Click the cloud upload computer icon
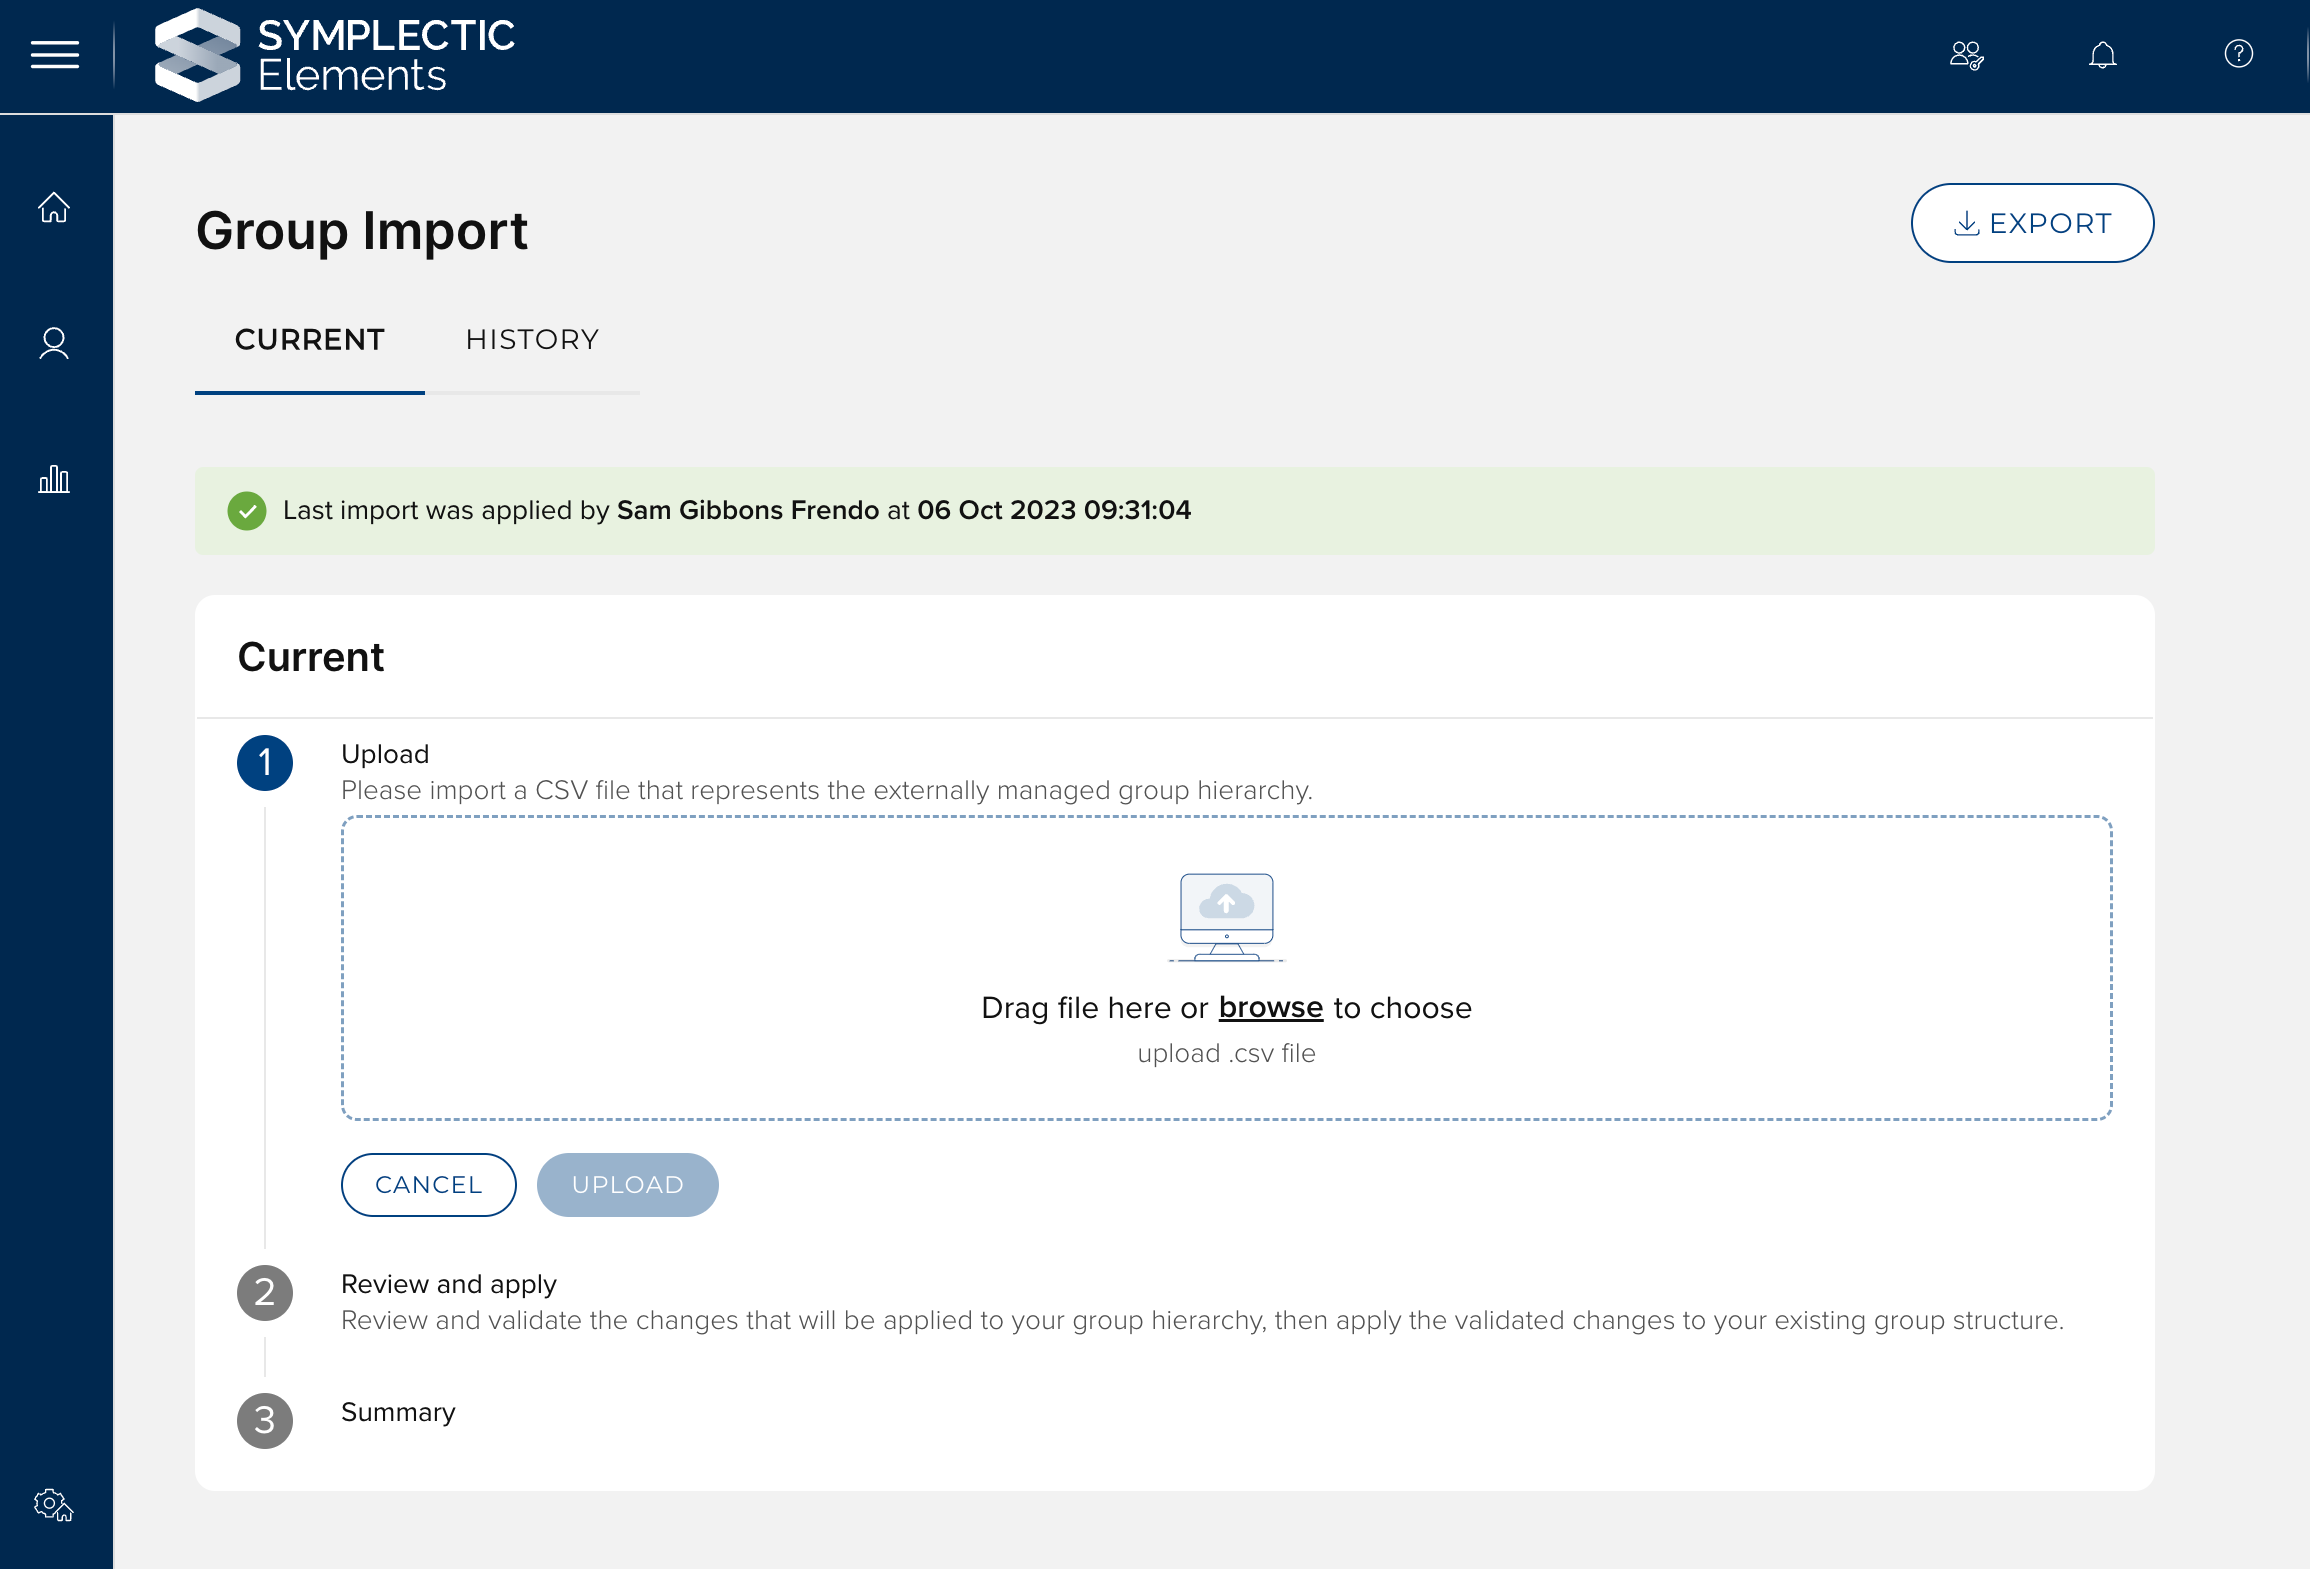Image resolution: width=2310 pixels, height=1569 pixels. [1226, 917]
